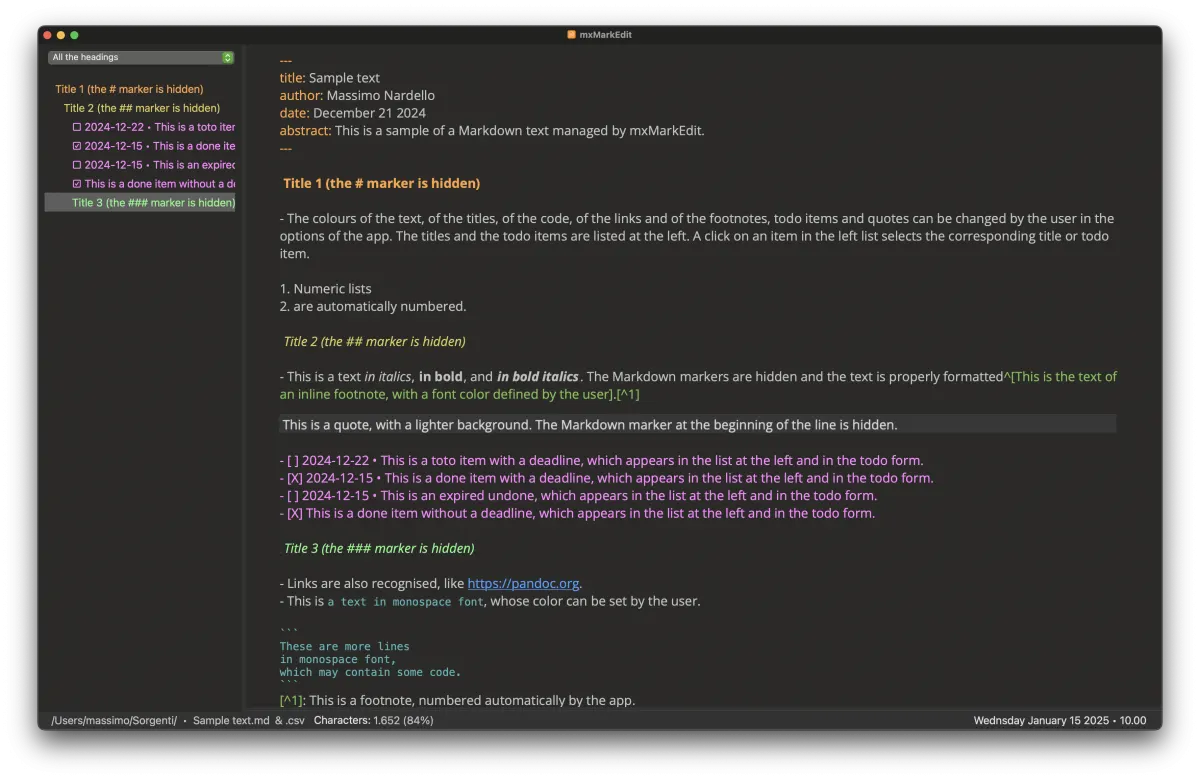Click the 'Title 3 (the ### marker is hidden)' editor heading
Screen dimensions: 1200x780
click(x=379, y=548)
